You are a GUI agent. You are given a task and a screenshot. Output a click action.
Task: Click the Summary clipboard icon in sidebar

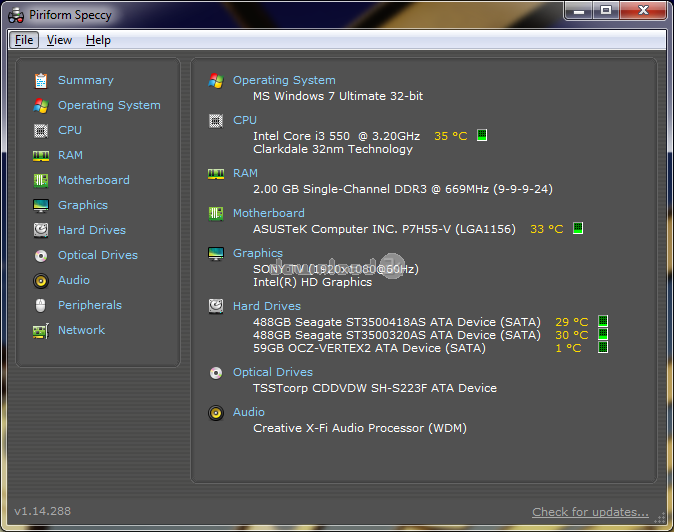click(x=41, y=80)
